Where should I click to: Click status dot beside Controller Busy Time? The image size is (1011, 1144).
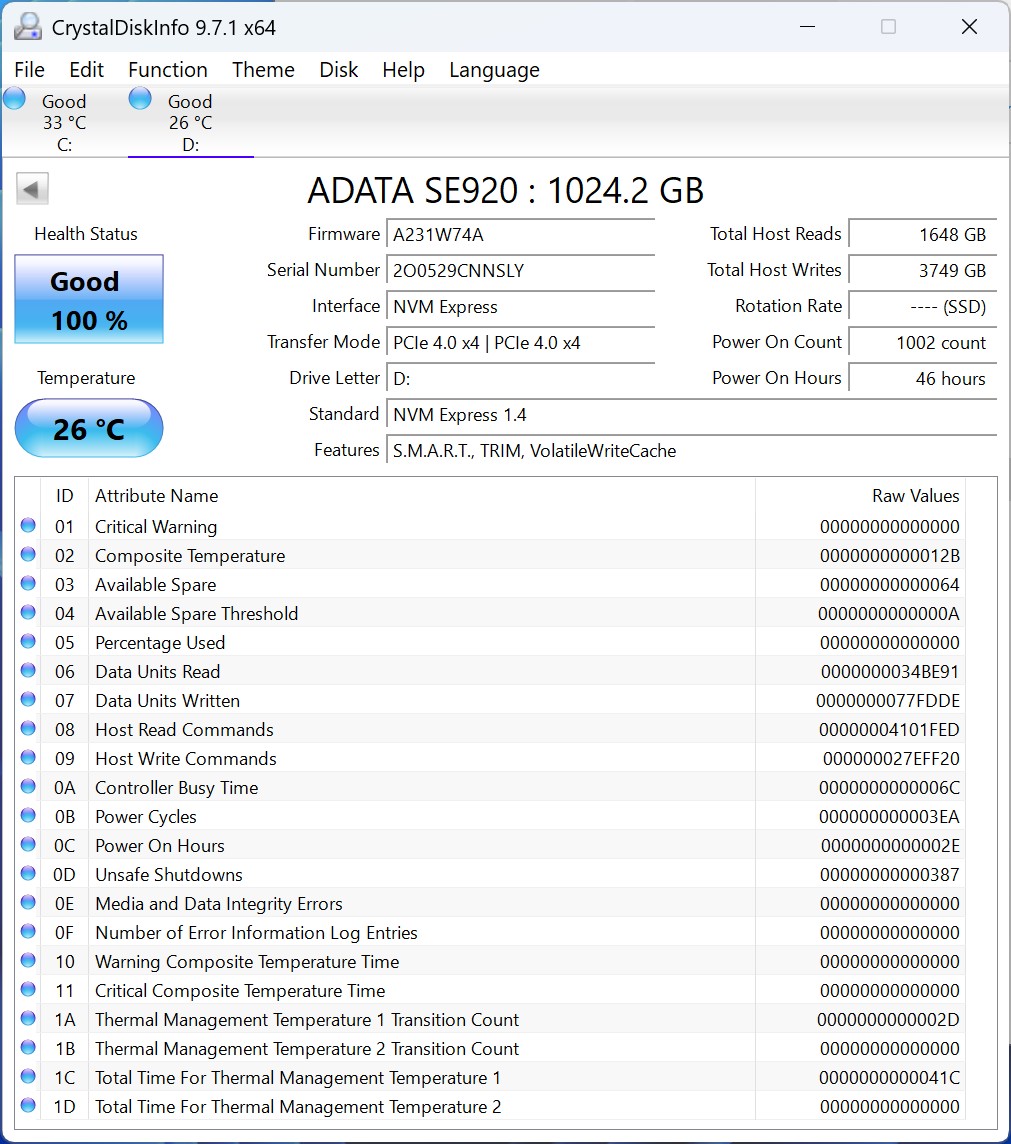pos(28,786)
